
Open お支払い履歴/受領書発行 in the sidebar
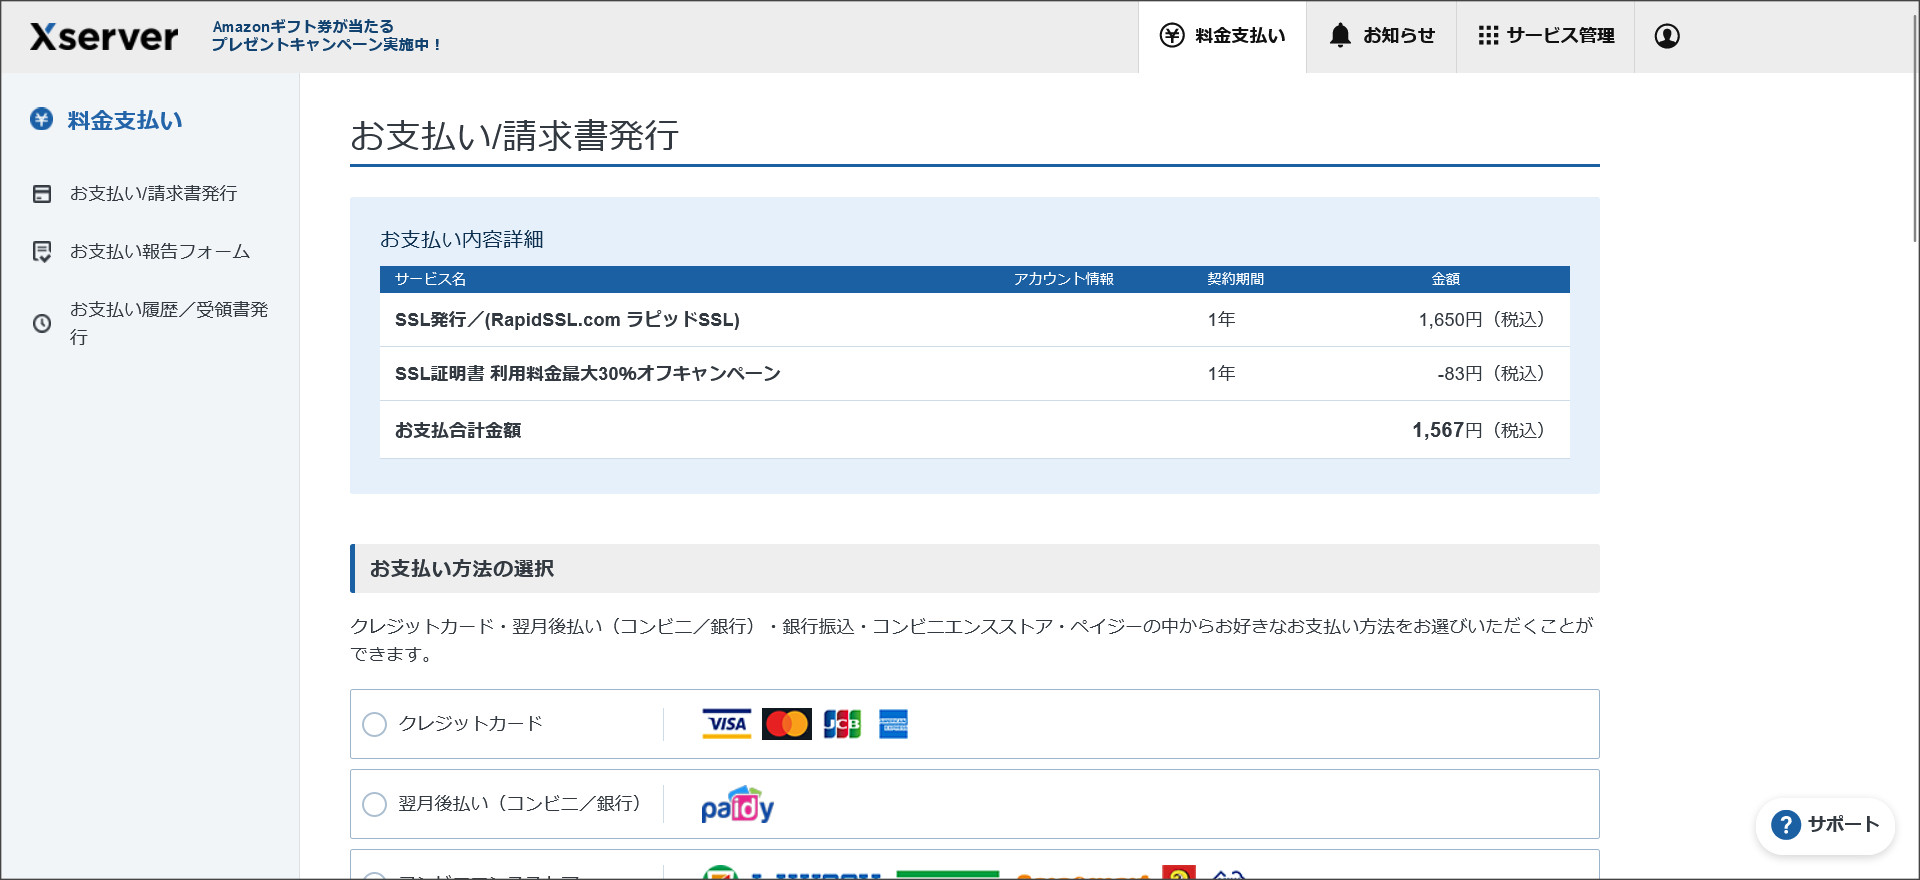click(169, 323)
